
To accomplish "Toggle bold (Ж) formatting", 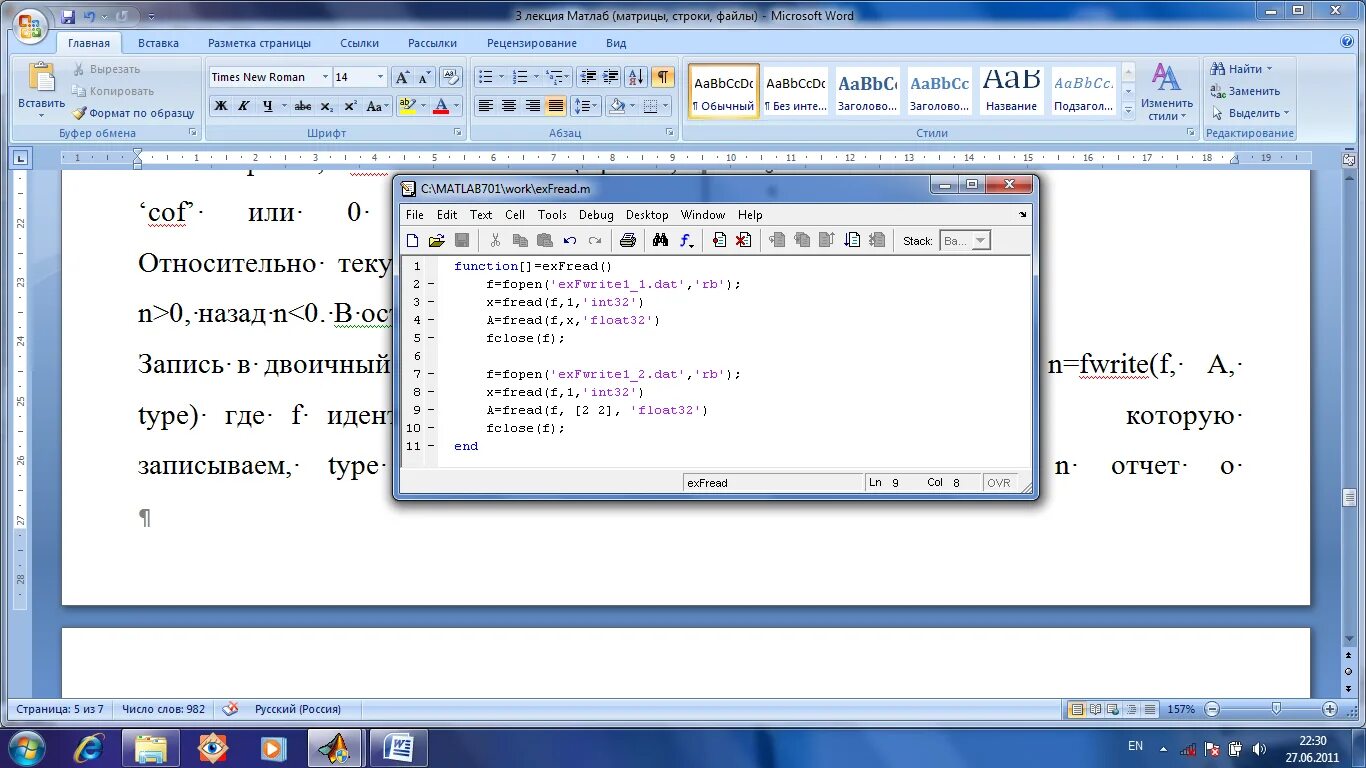I will point(221,106).
